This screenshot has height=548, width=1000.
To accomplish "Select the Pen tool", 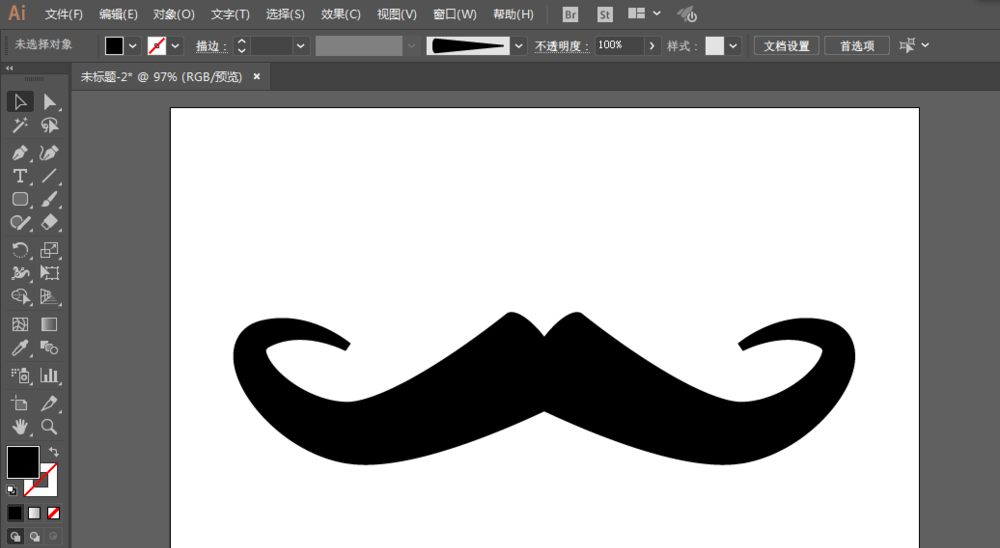I will tap(20, 153).
